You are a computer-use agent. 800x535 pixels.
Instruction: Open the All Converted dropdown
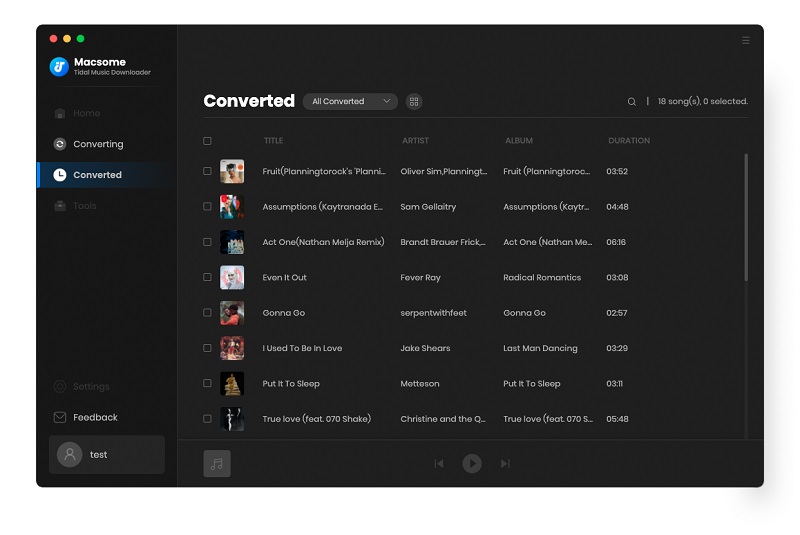pyautogui.click(x=350, y=101)
